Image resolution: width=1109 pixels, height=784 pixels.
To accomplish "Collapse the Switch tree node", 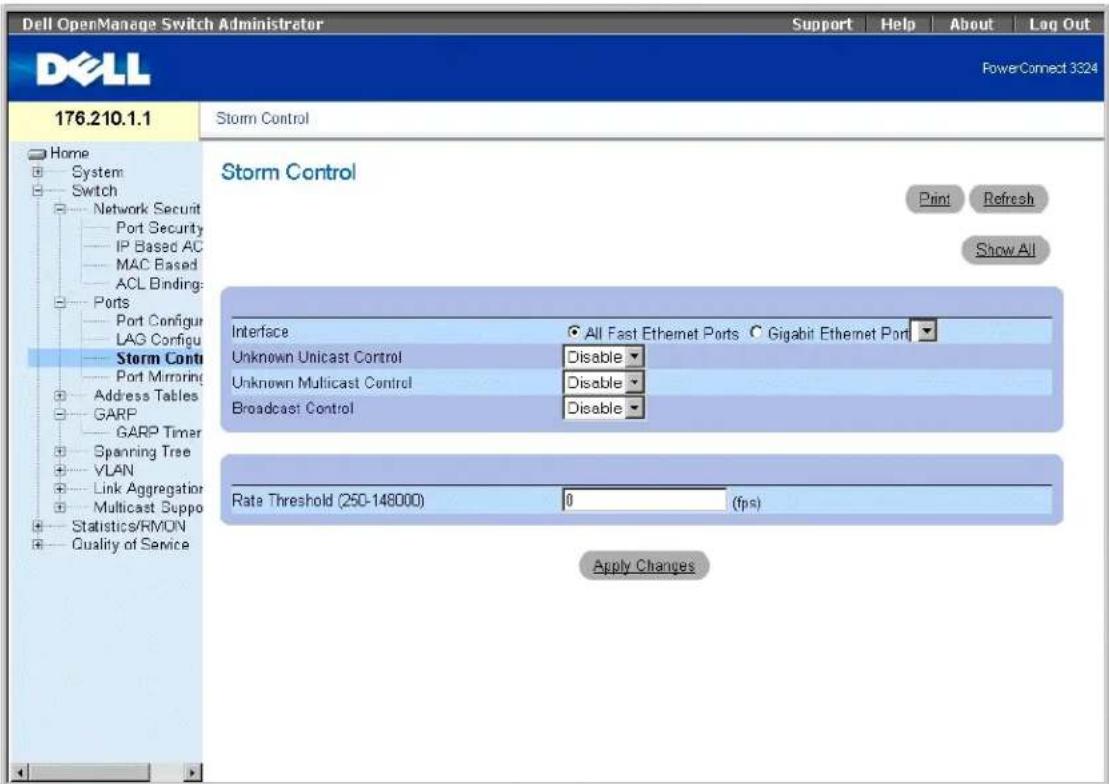I will [x=37, y=190].
